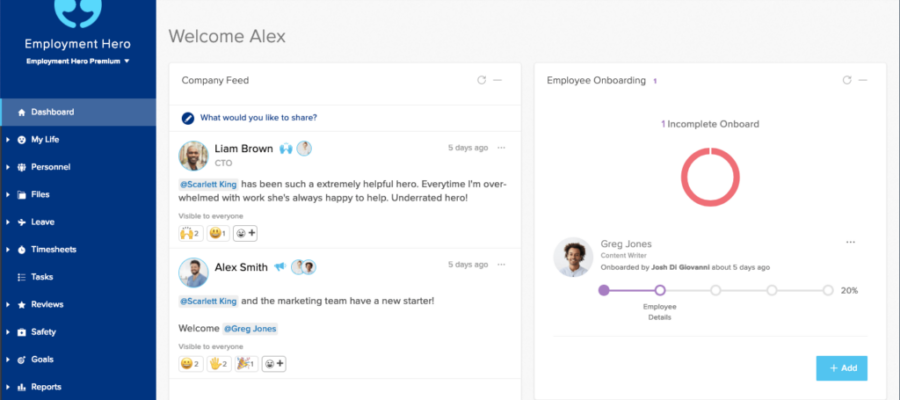Open Liam Brown's profile photo
900x400 pixels.
tap(193, 156)
